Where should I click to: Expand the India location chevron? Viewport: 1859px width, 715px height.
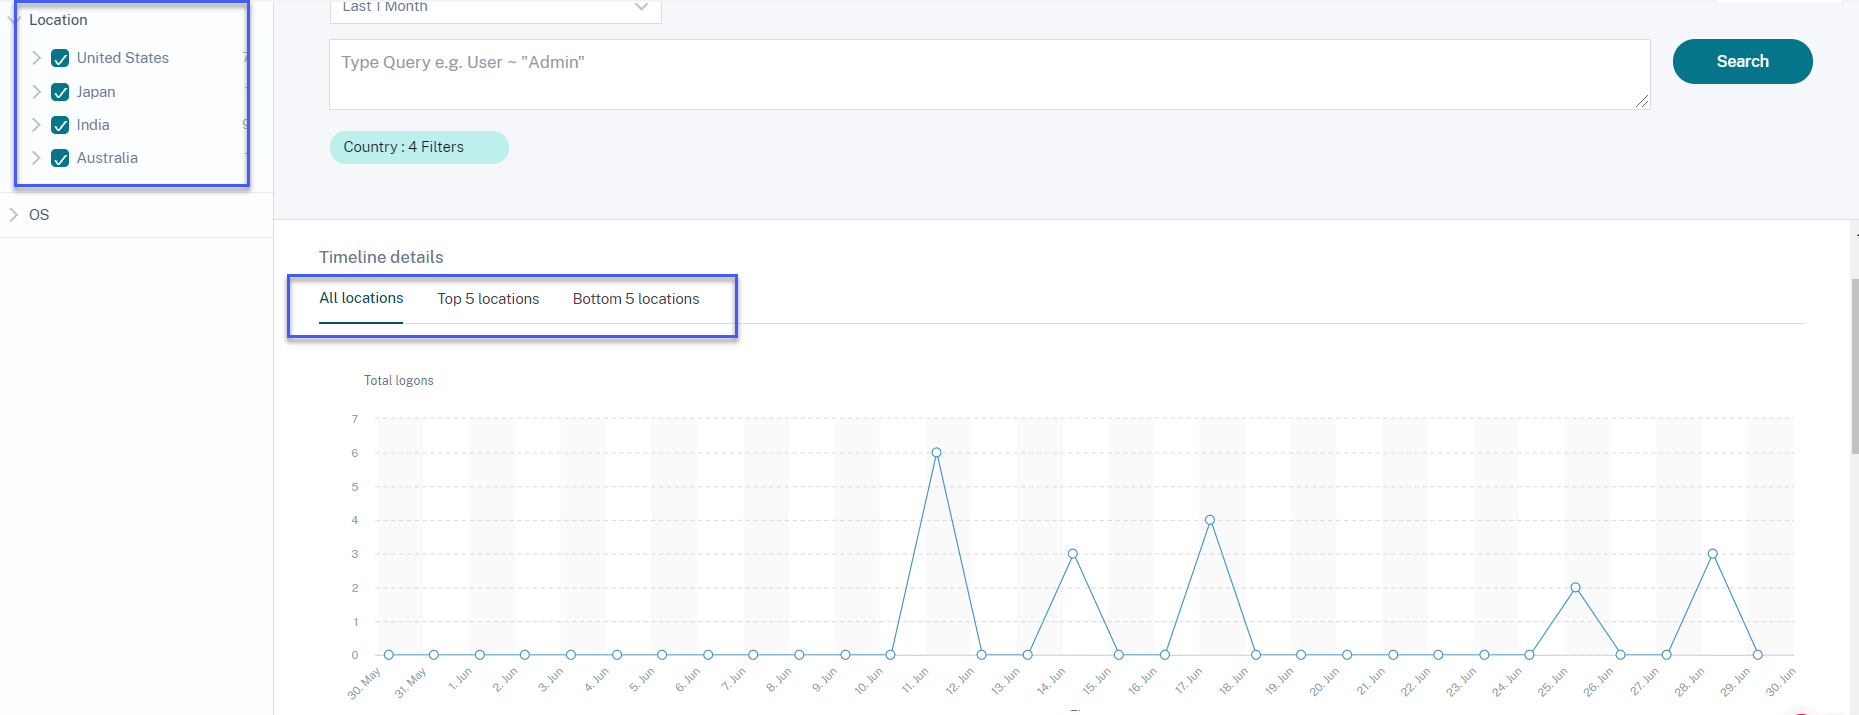point(36,125)
